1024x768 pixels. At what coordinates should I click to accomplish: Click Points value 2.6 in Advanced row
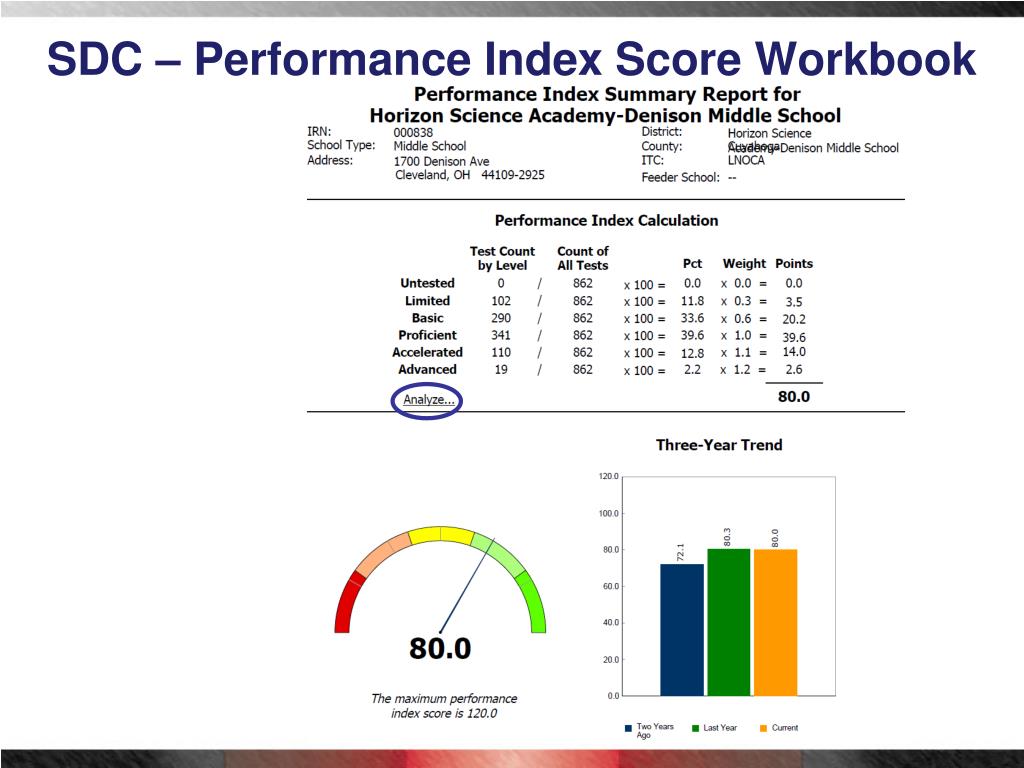click(x=793, y=369)
